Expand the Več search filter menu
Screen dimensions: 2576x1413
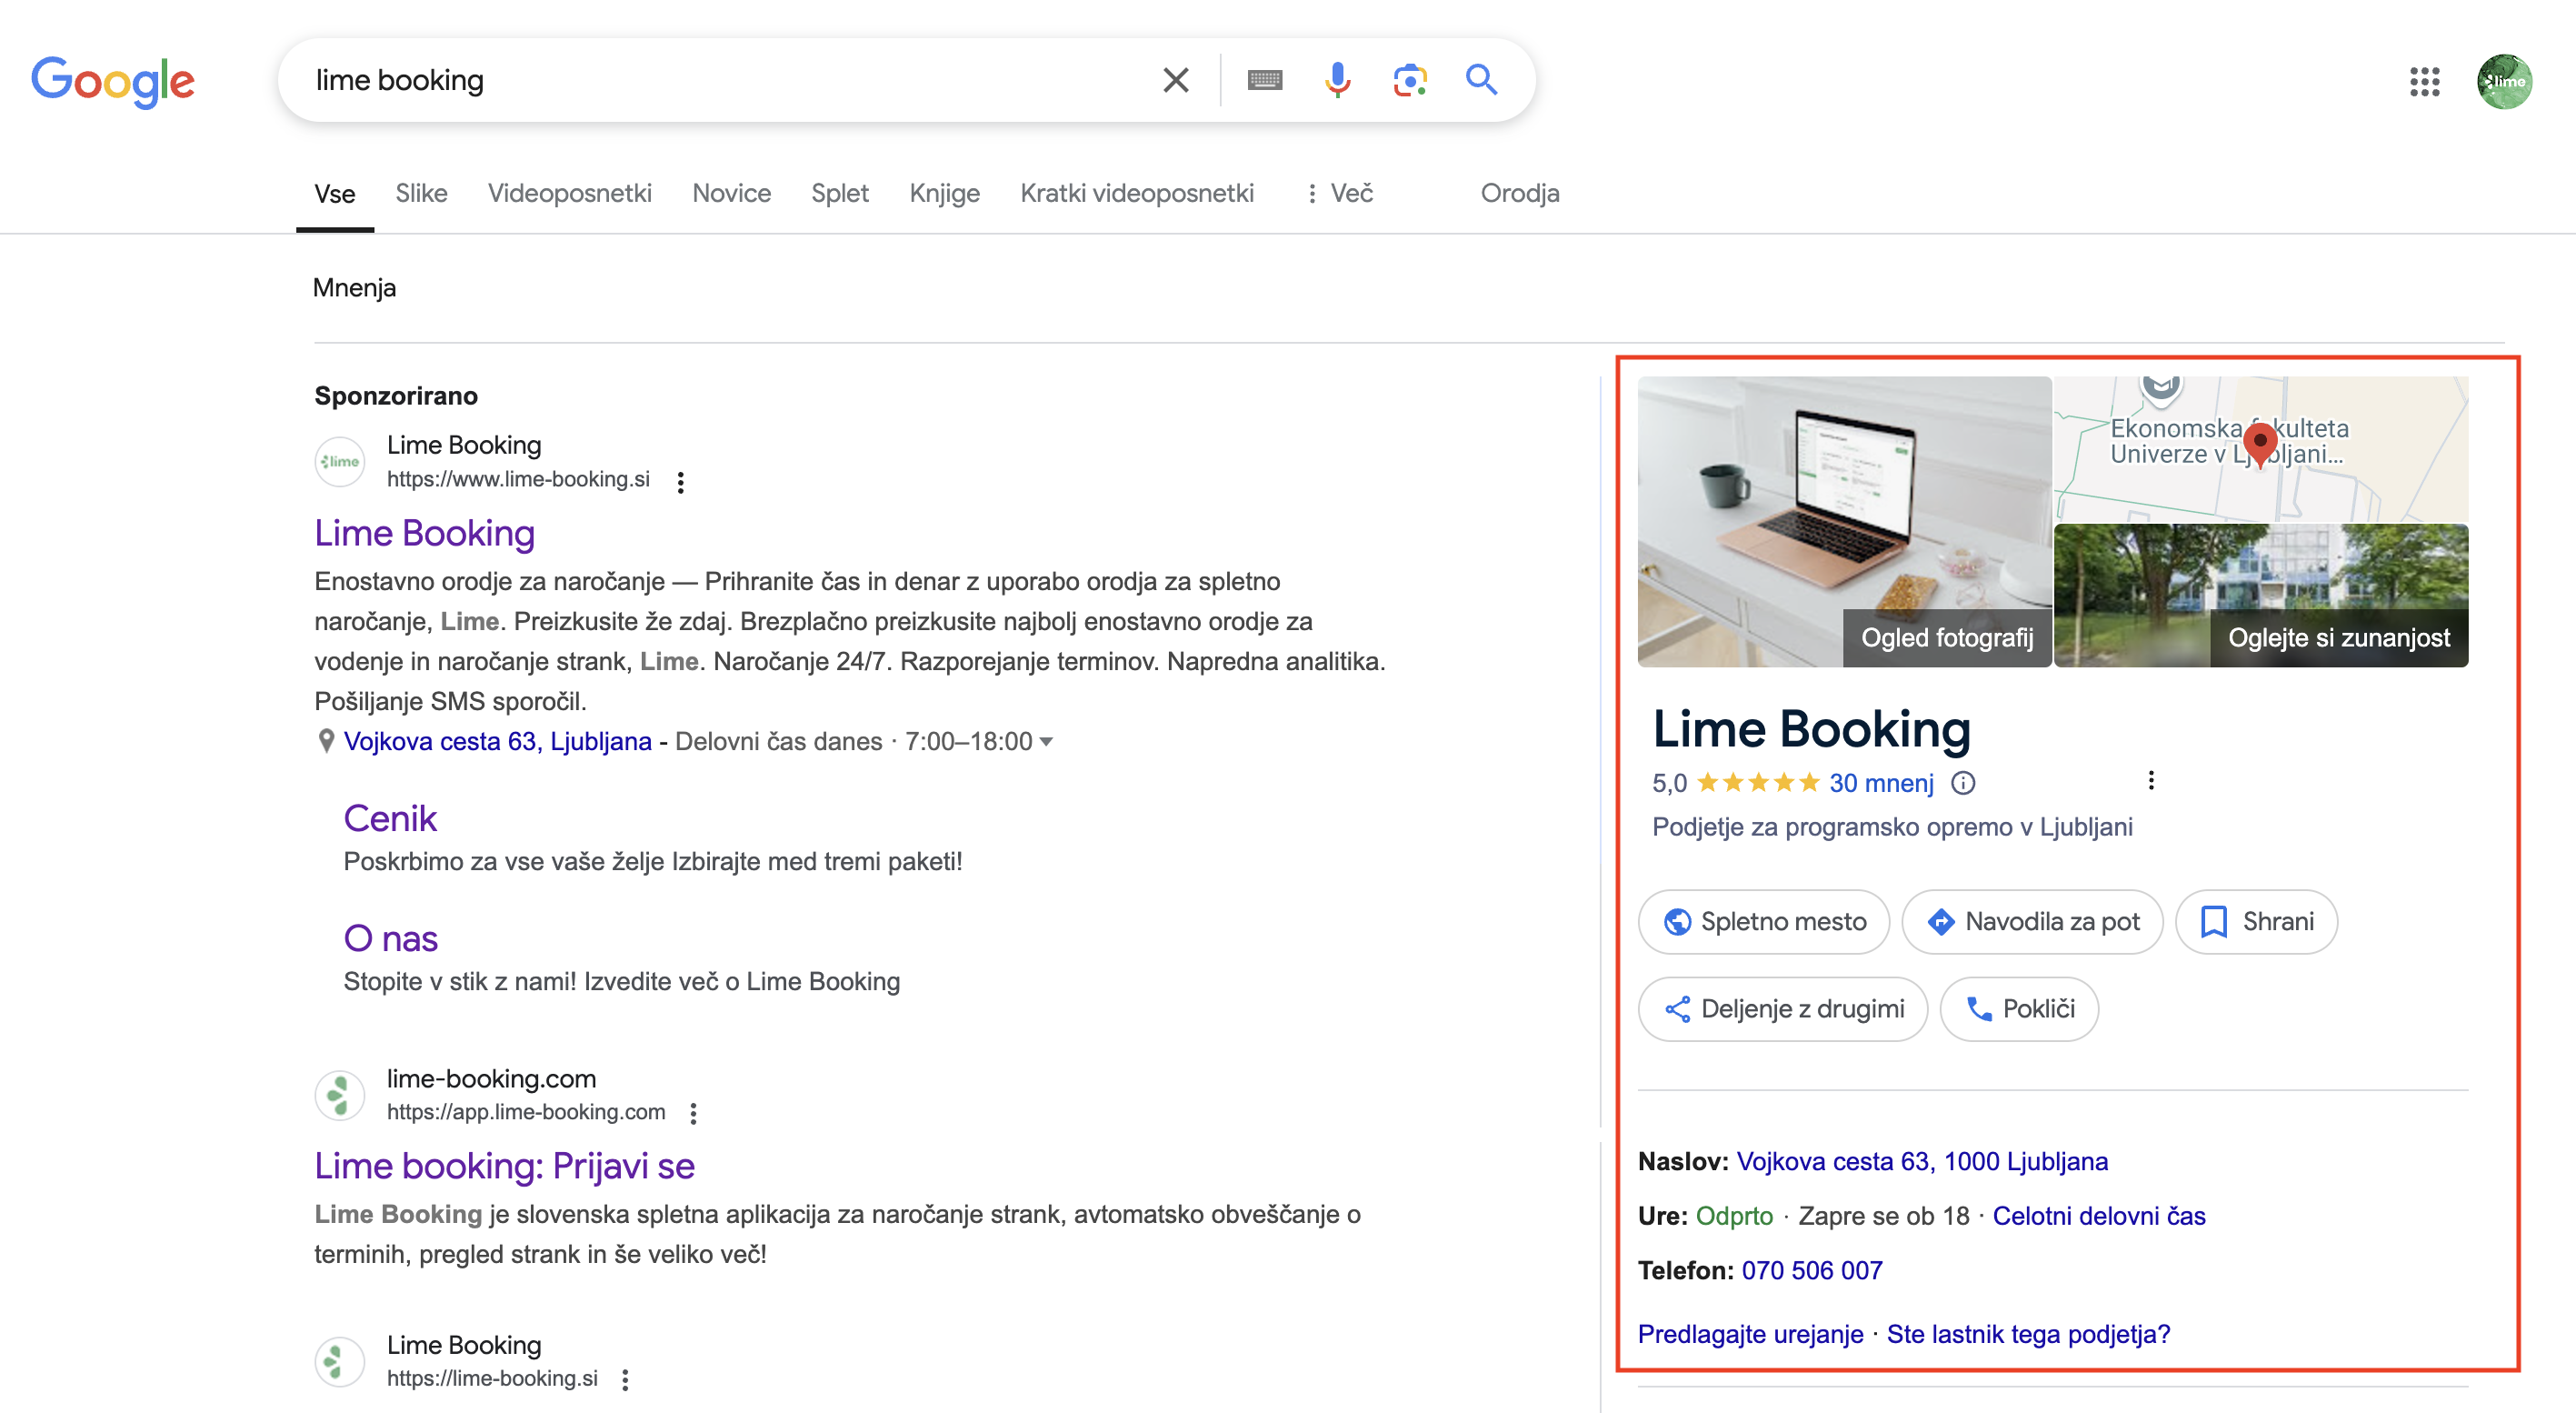(x=1339, y=193)
